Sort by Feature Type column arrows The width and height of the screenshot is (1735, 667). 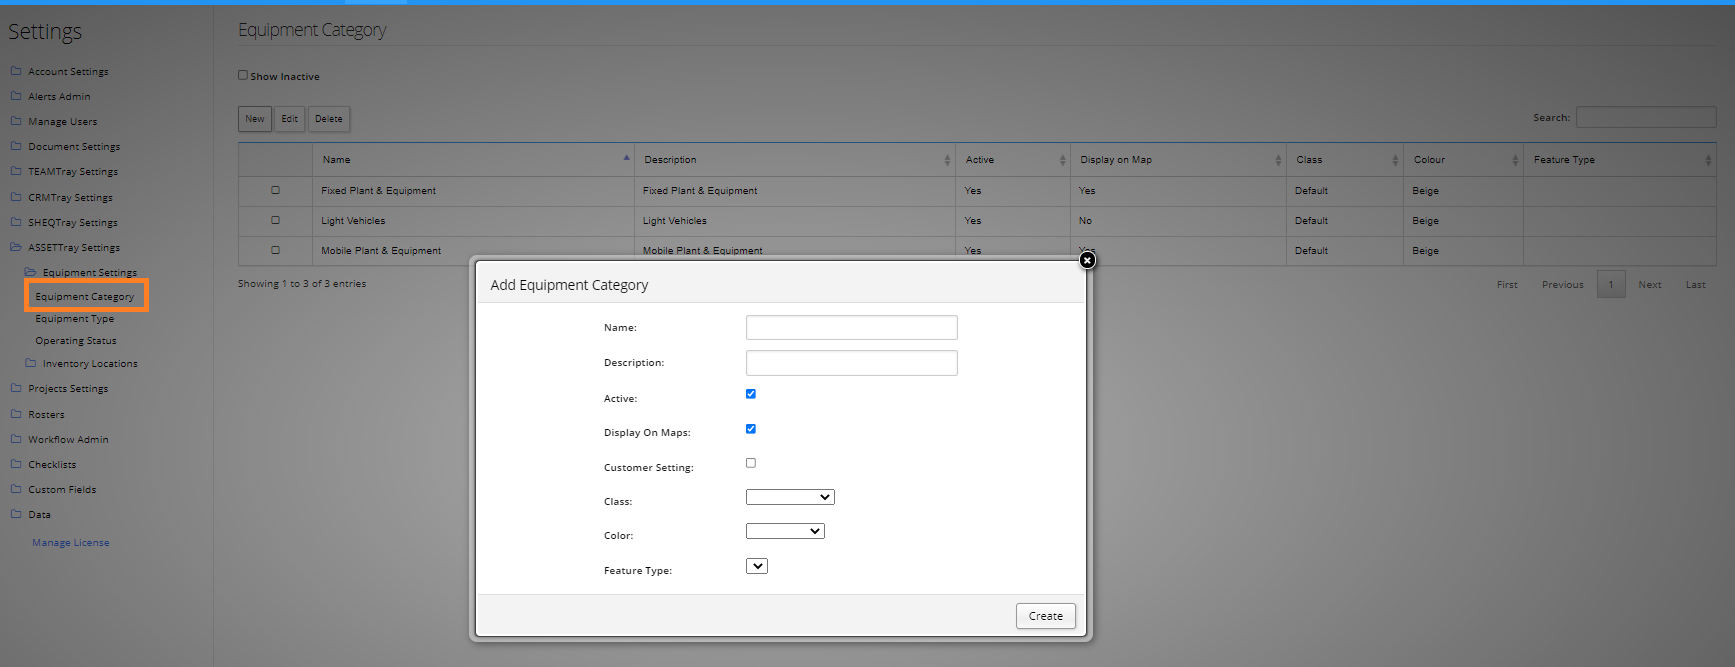tap(1708, 160)
